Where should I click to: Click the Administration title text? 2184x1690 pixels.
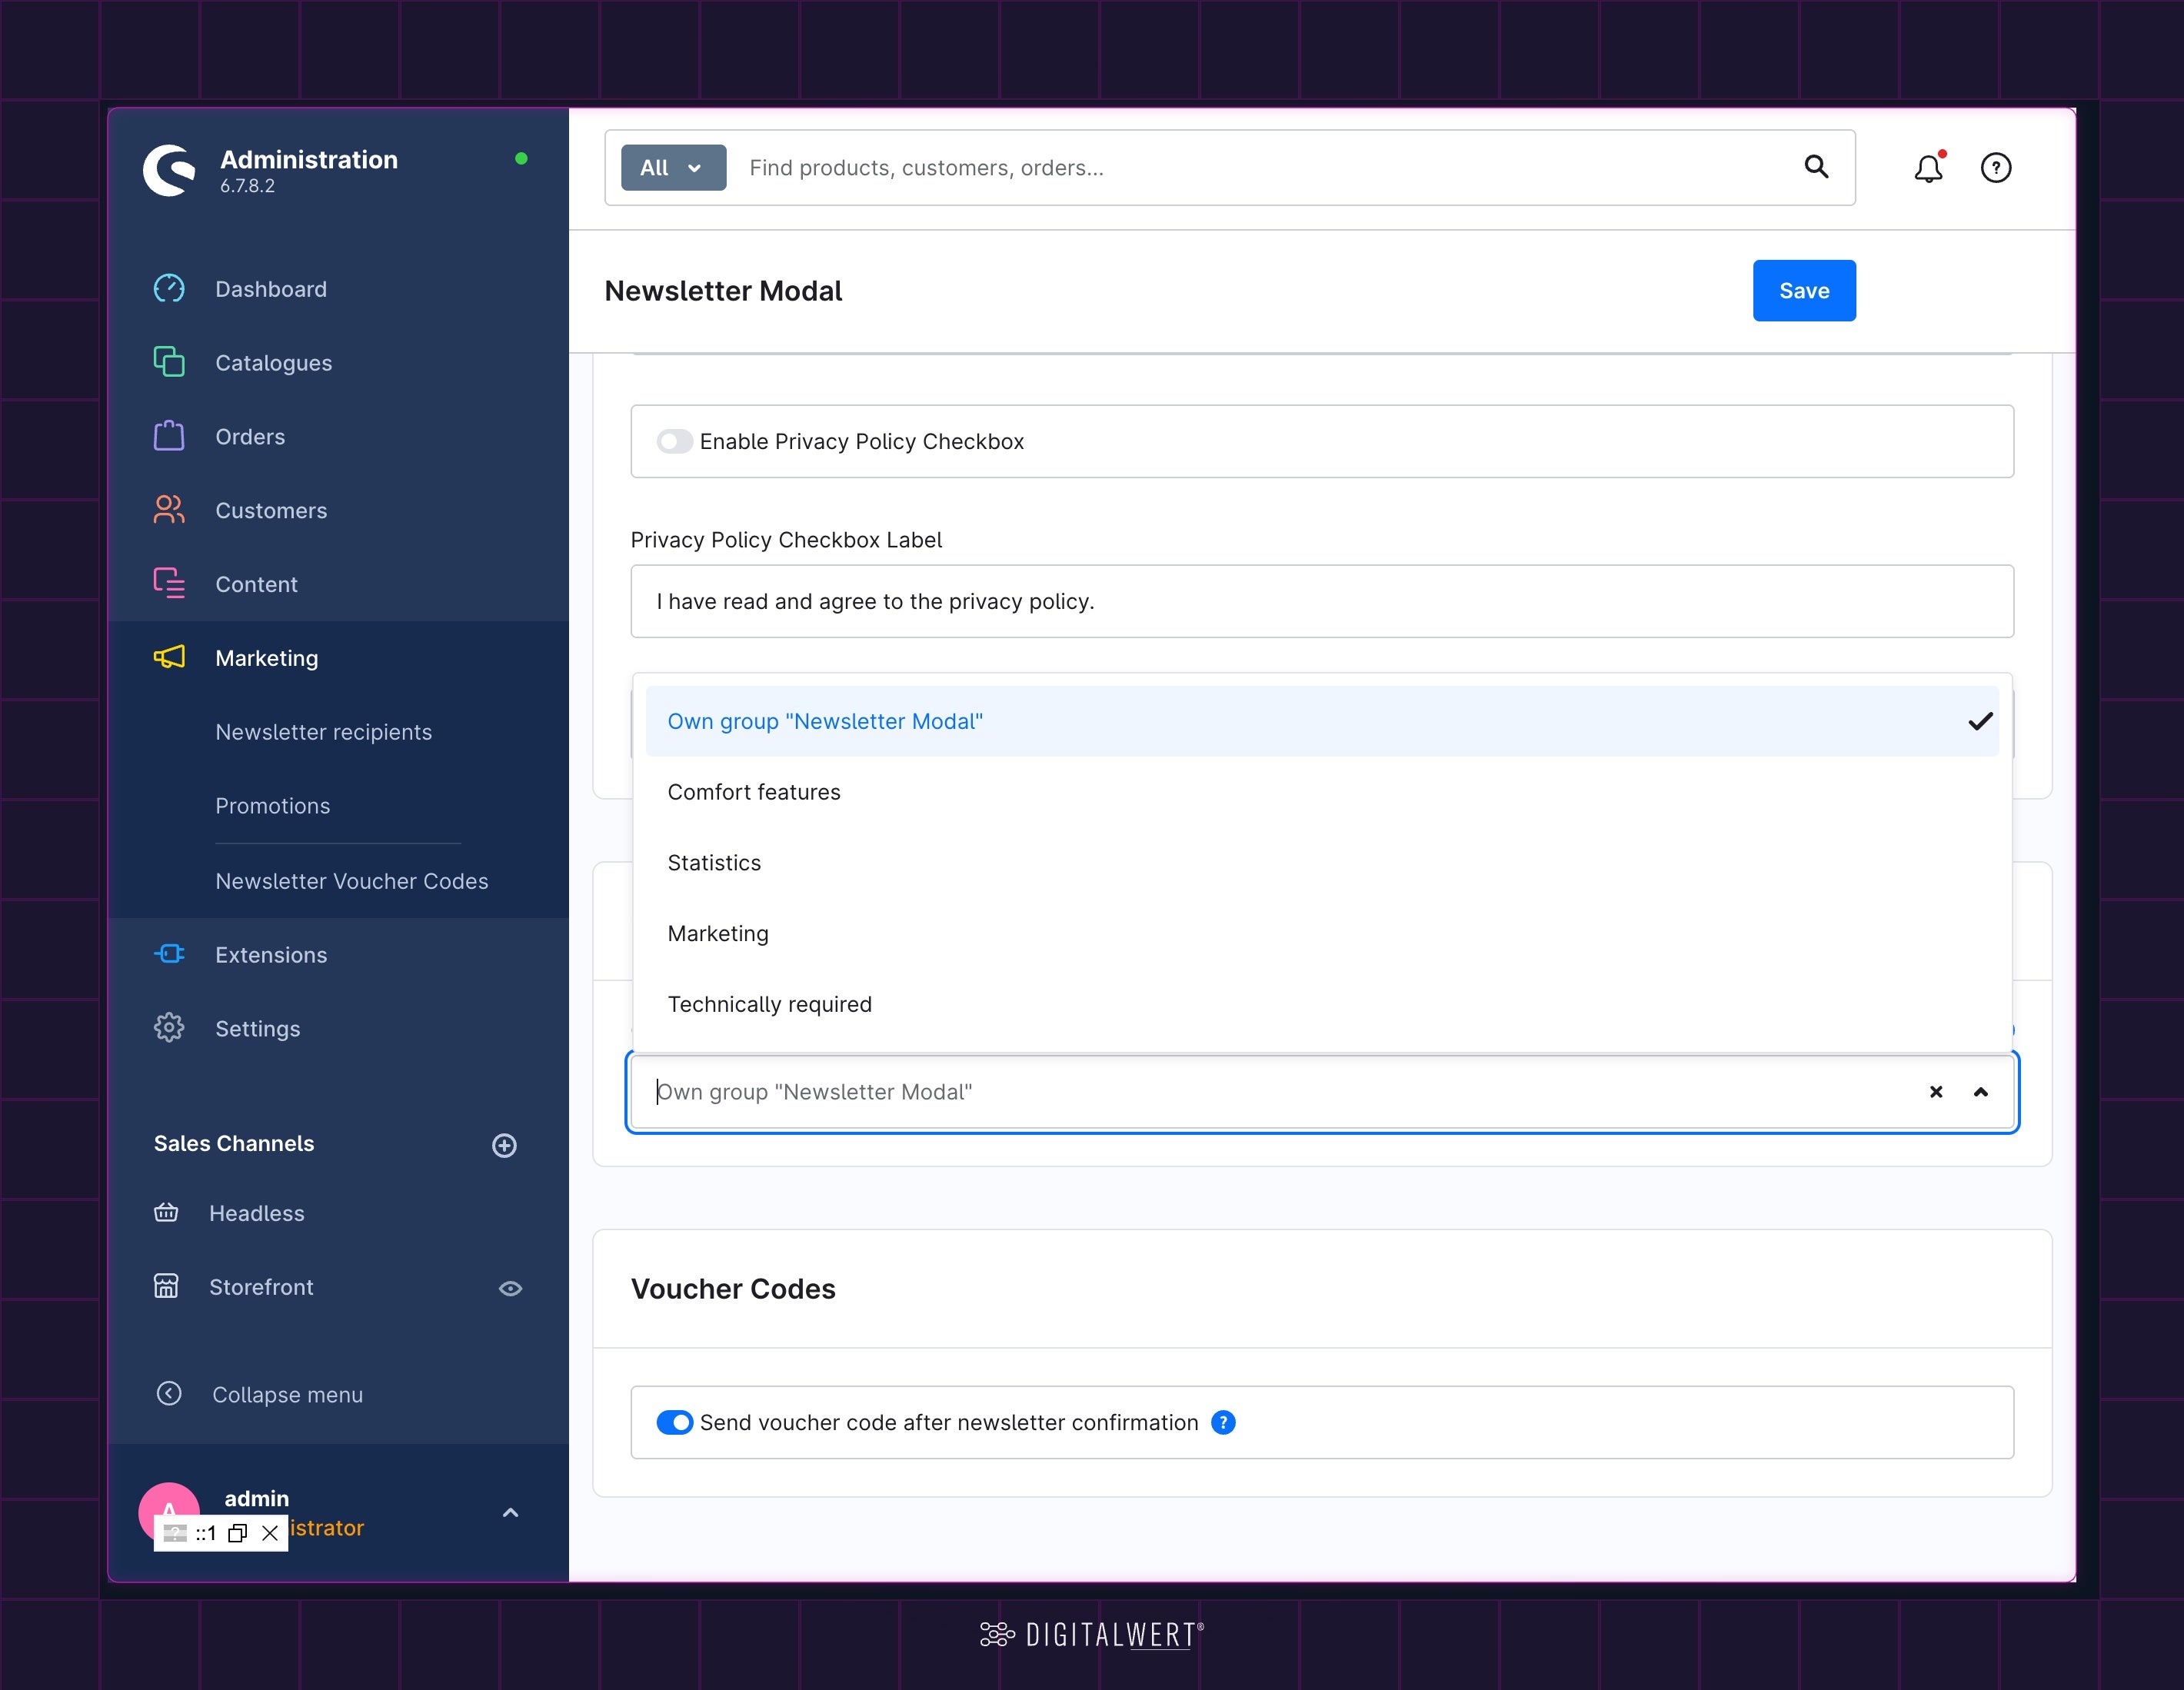[309, 160]
